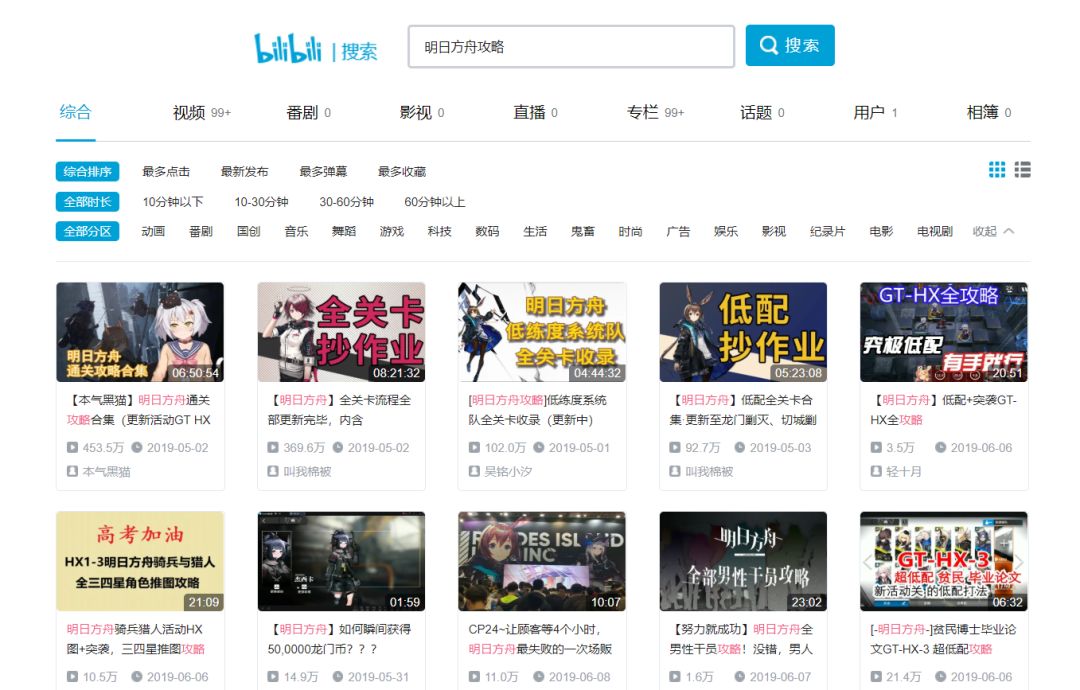This screenshot has height=690, width=1080.
Task: Filter by 纪录片 category
Action: [x=827, y=231]
